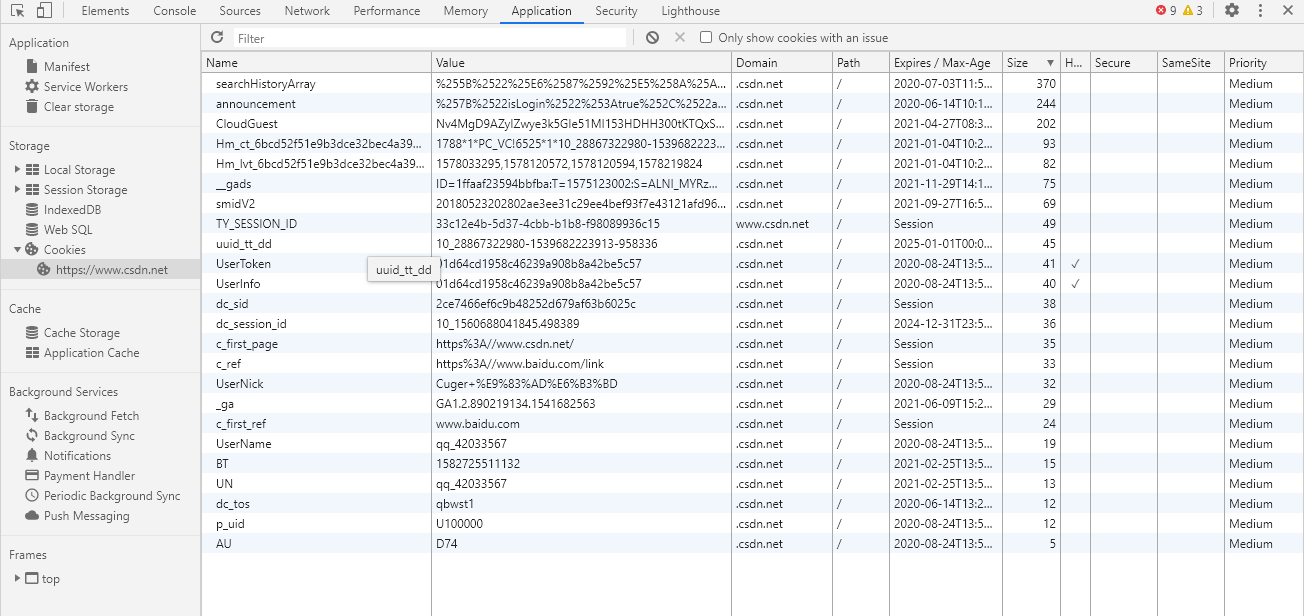The height and width of the screenshot is (616, 1304).
Task: Switch to the Lighthouse tab
Action: point(690,11)
